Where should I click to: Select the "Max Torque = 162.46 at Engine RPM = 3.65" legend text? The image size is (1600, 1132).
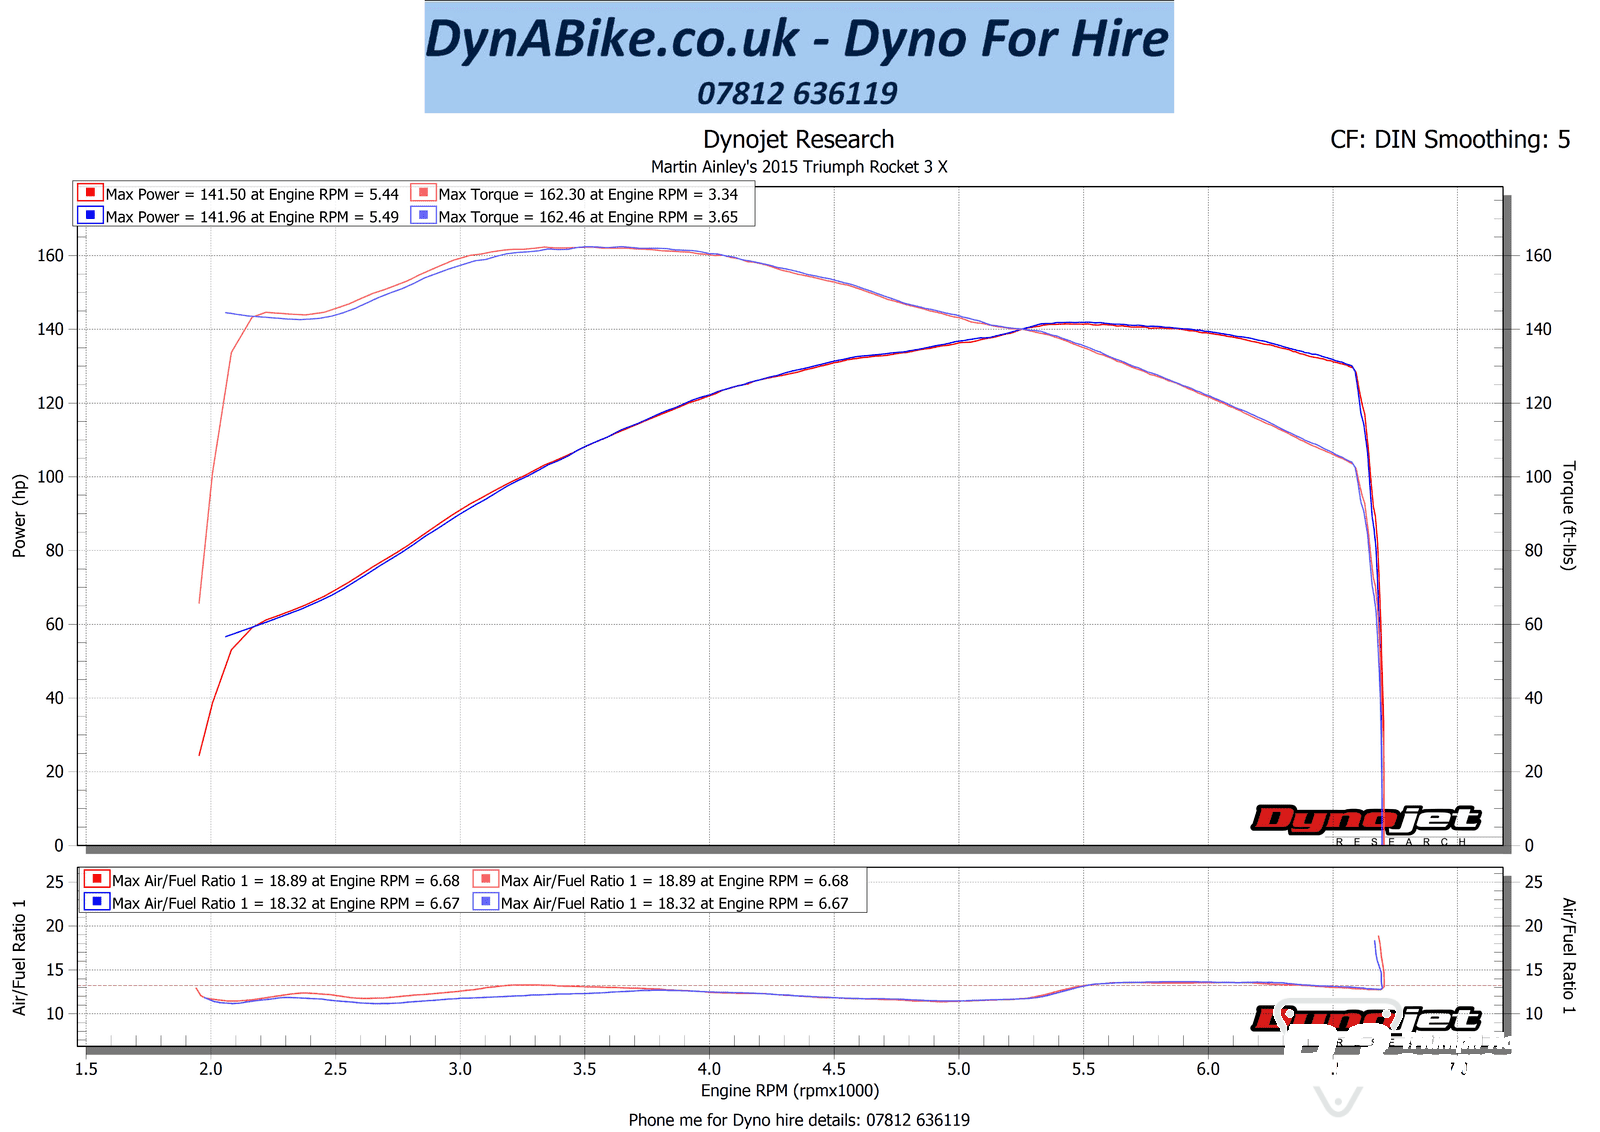coord(588,216)
